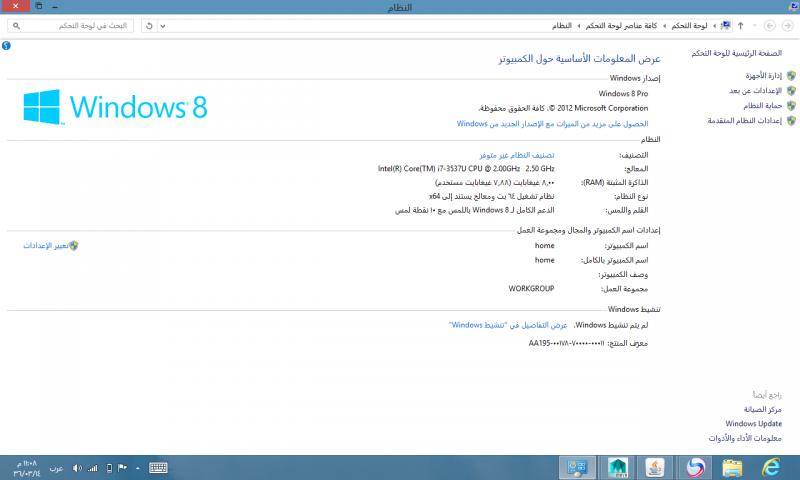Click the shield icon next to تغيير الإعدادات
Screen dimensions: 800x480
click(74, 246)
